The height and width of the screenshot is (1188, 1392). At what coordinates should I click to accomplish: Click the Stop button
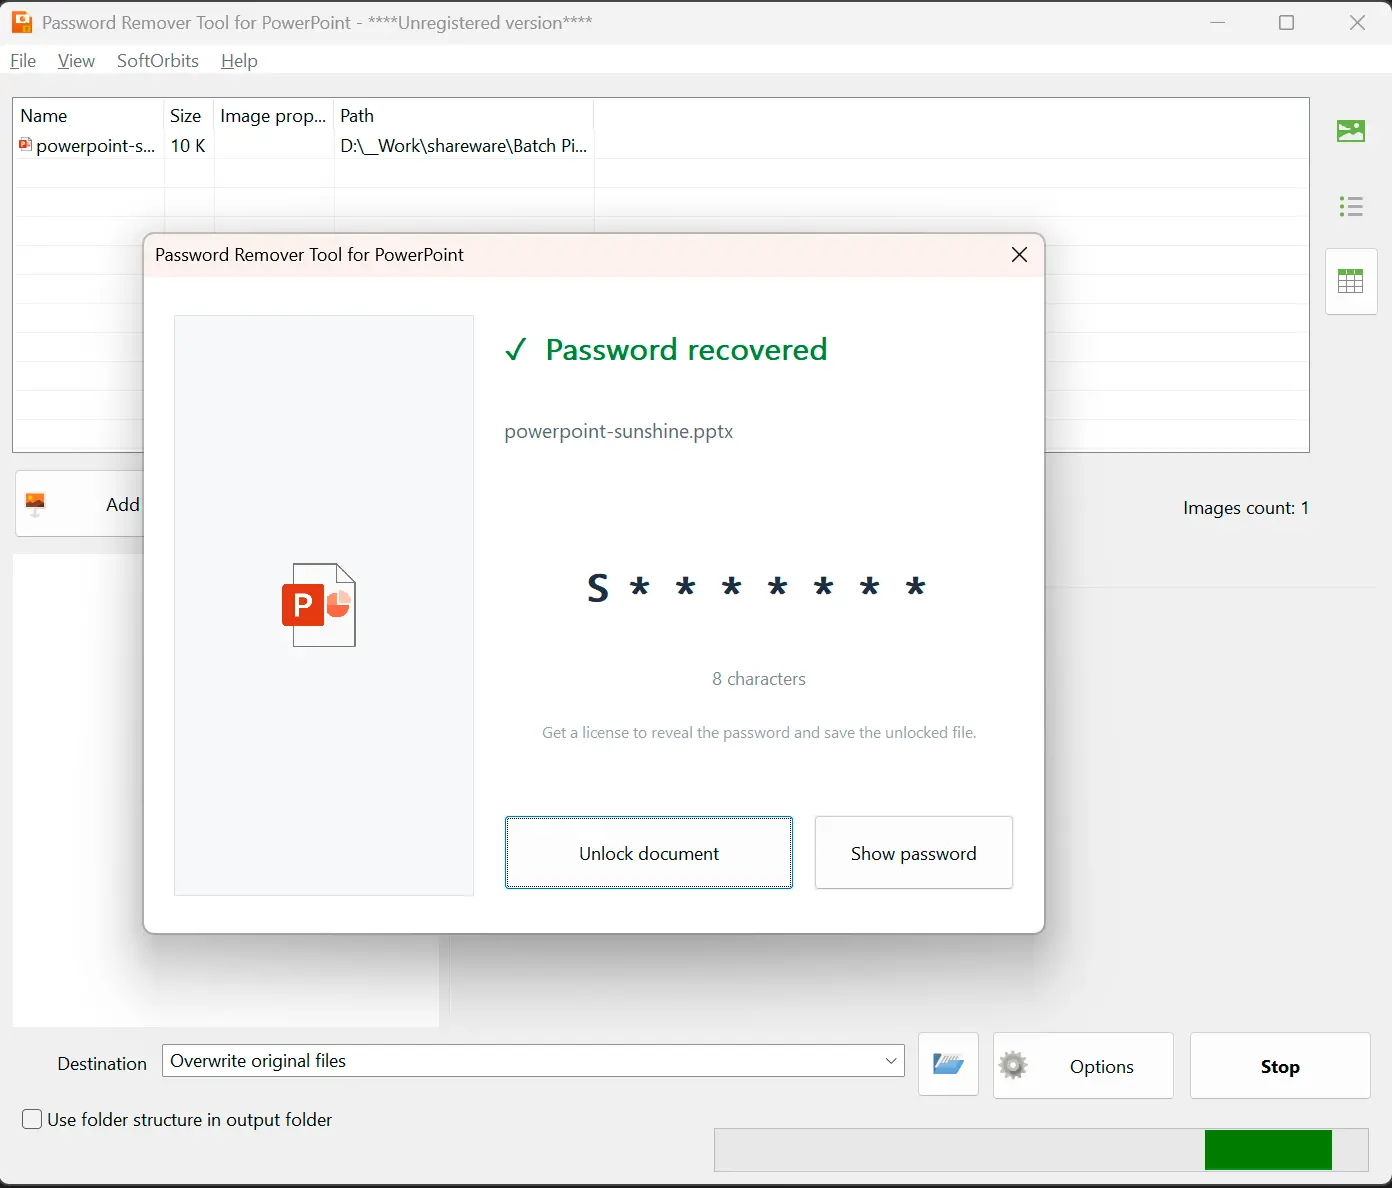tap(1280, 1066)
